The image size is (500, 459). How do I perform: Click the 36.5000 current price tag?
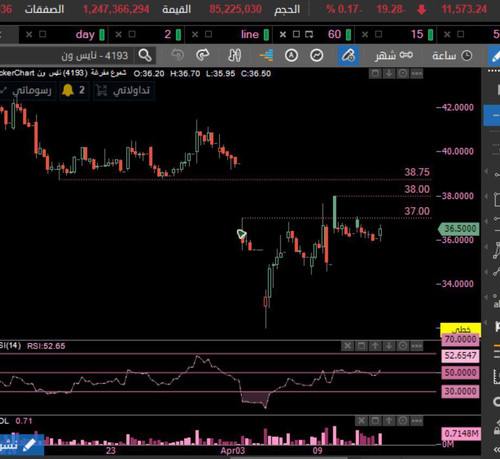[459, 229]
